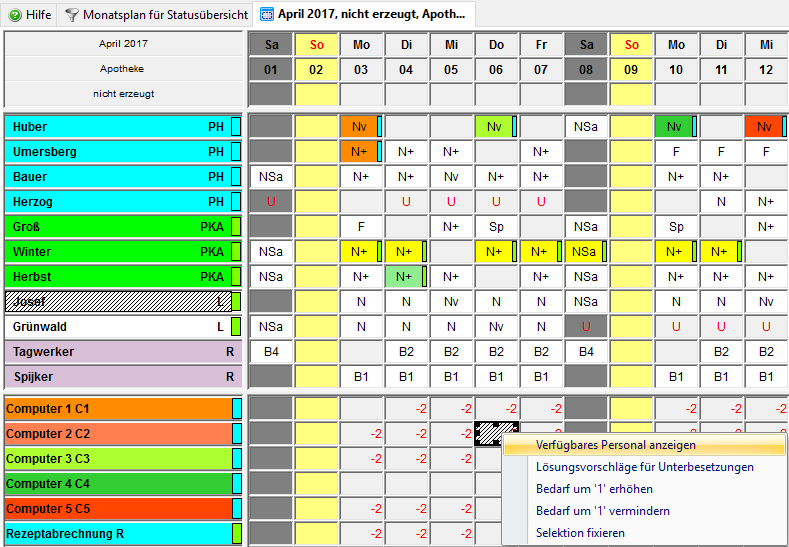Click the green color marker beside Groß
The image size is (789, 547).
pos(236,227)
